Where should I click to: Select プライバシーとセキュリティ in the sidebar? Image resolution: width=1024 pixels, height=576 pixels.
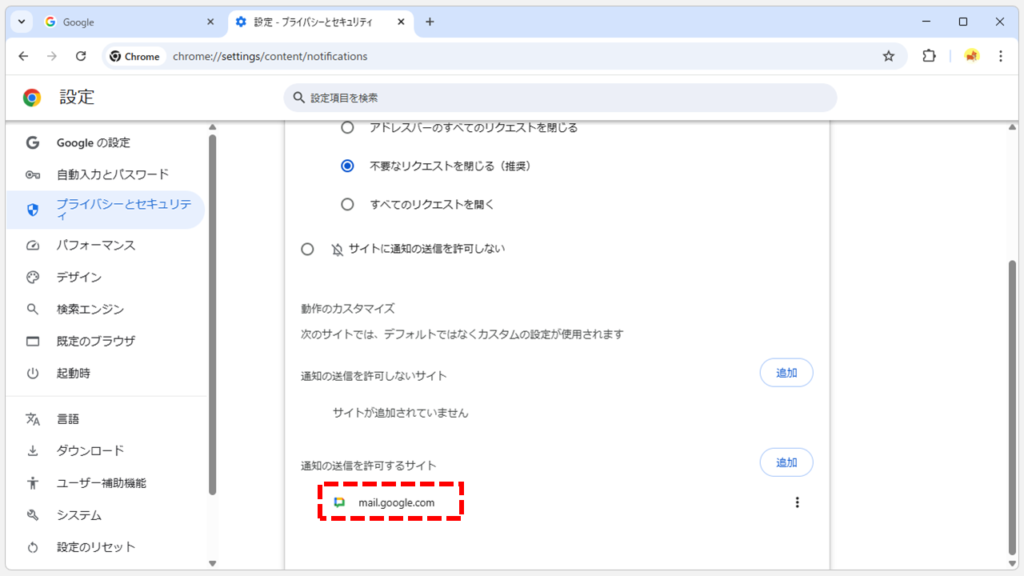click(x=107, y=209)
